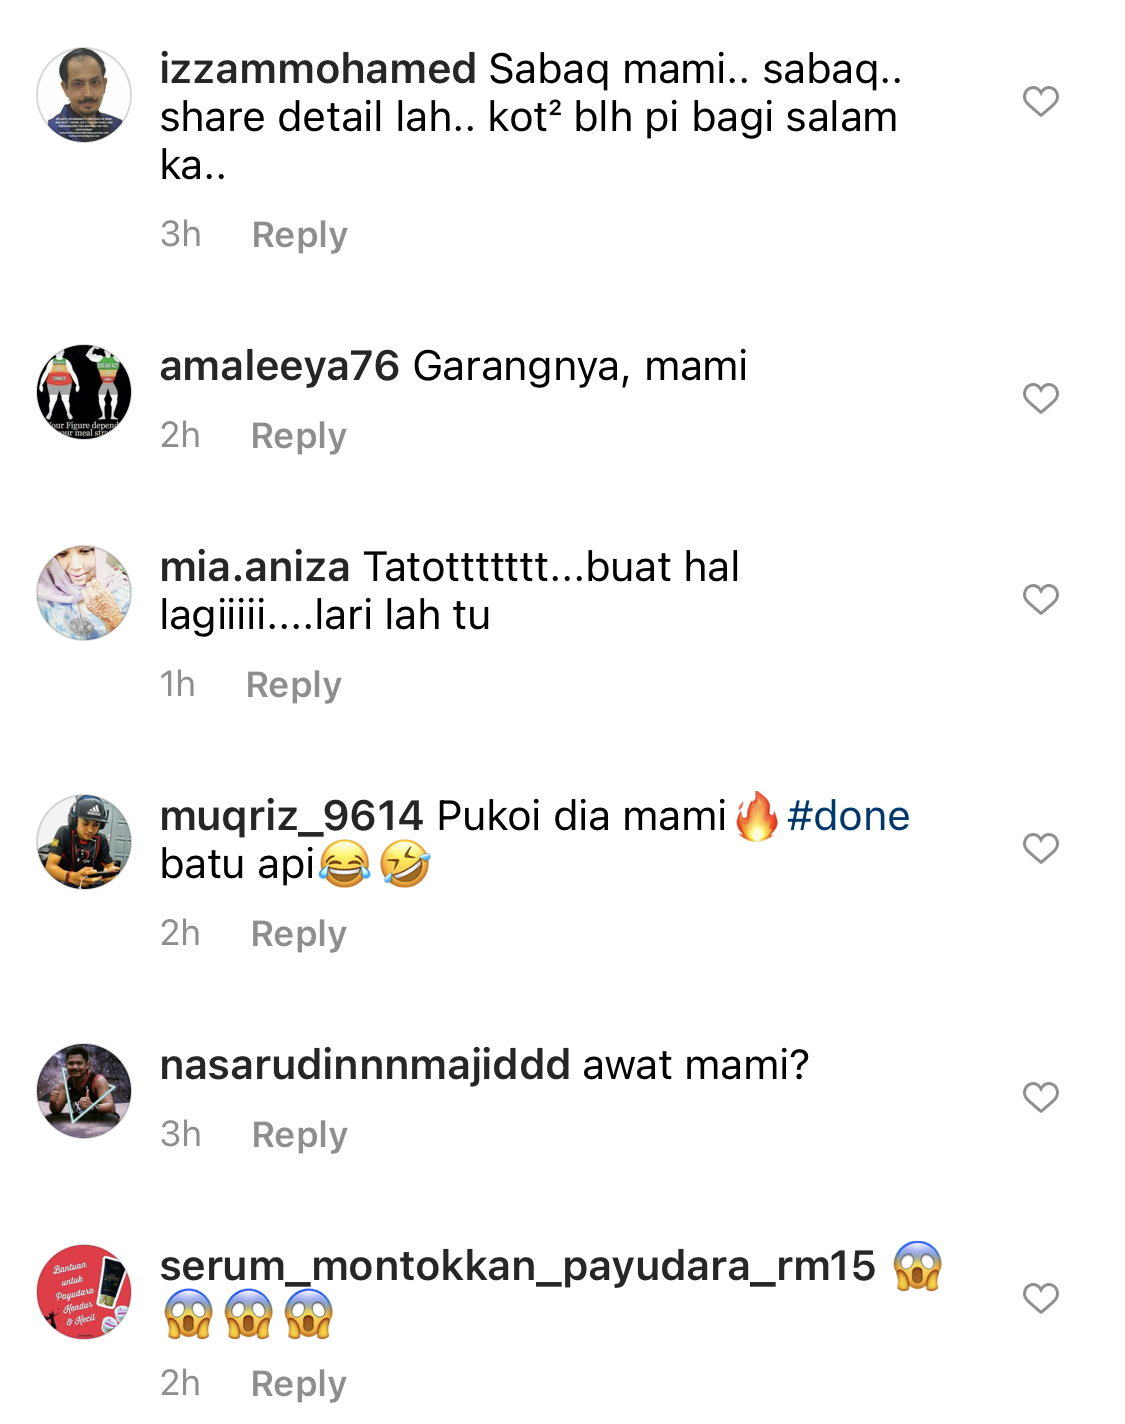
Task: Open mia.aniza's profile photo
Action: 84,593
